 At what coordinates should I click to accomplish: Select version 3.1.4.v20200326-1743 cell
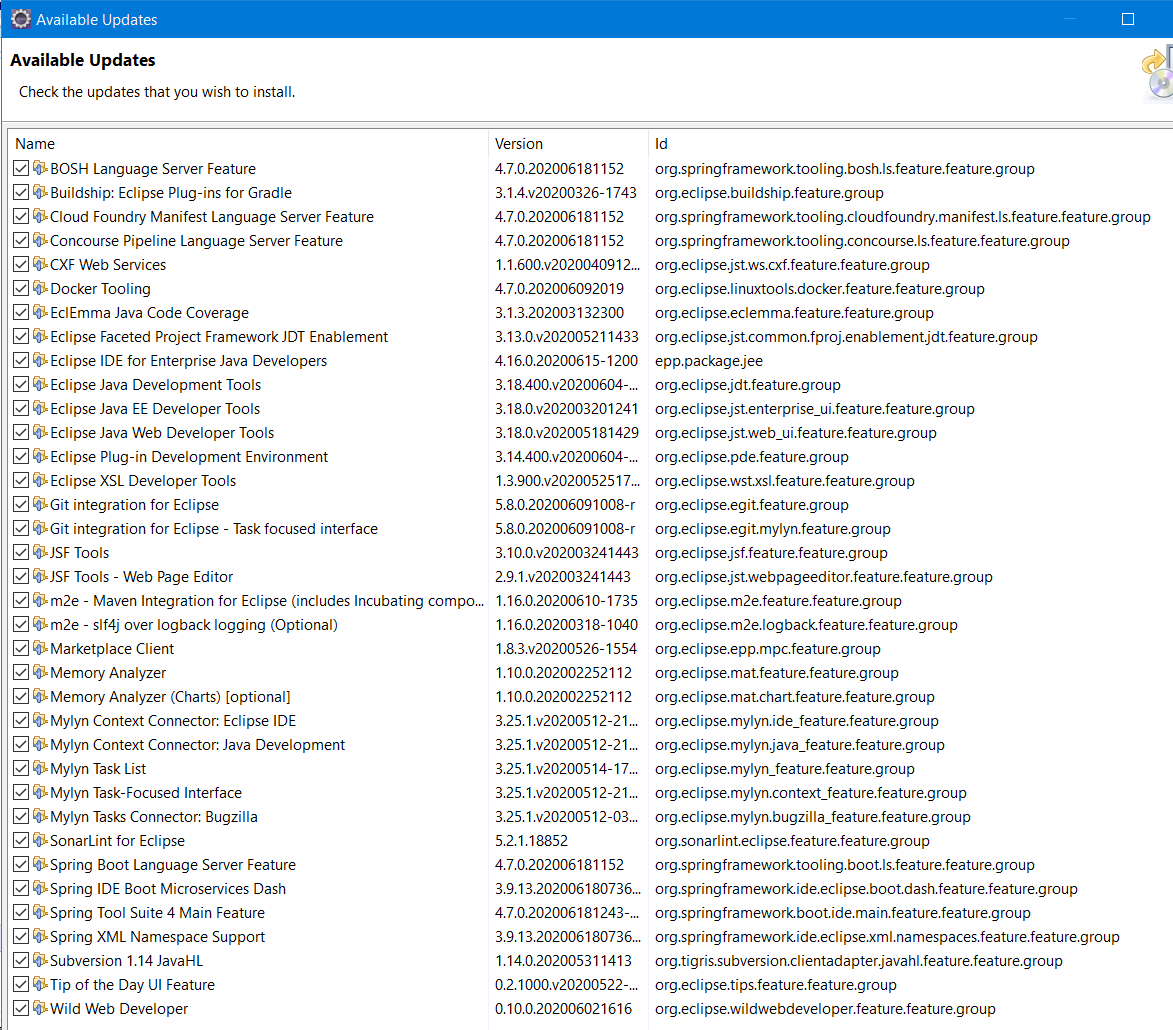tap(566, 192)
